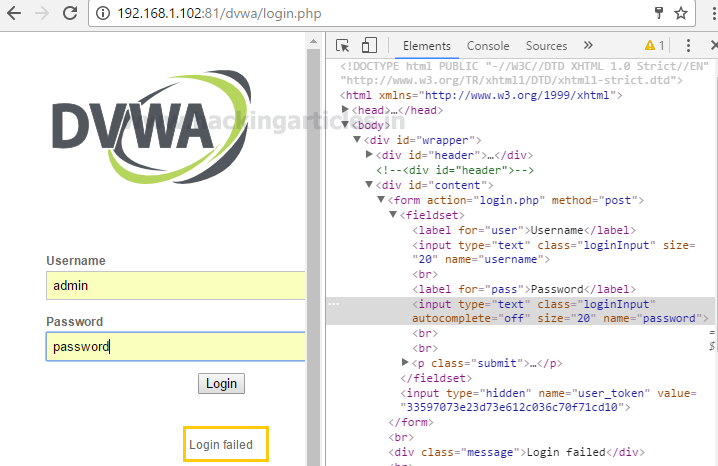Expand the p class submit node
718x466 pixels.
[405, 363]
